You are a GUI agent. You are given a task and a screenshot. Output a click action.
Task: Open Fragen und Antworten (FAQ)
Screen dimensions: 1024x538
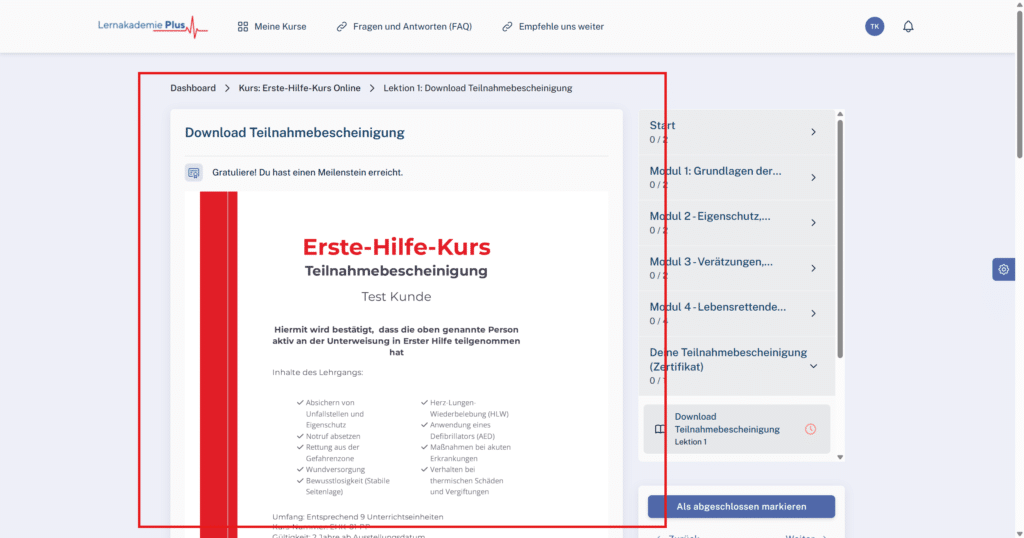pyautogui.click(x=412, y=27)
